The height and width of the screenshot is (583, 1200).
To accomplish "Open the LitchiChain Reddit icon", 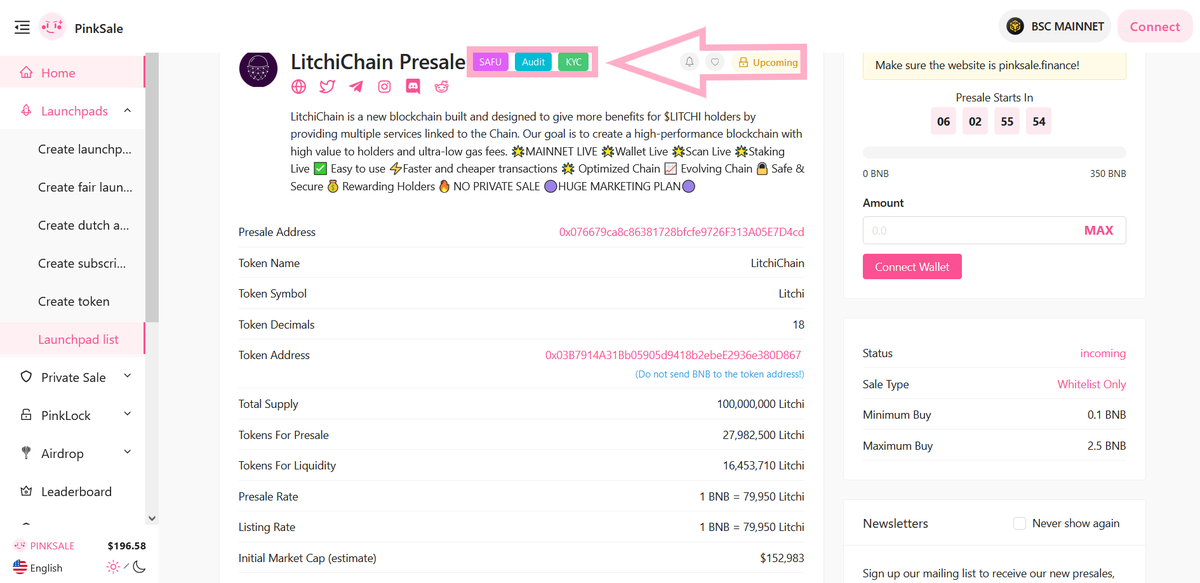I will [x=442, y=88].
